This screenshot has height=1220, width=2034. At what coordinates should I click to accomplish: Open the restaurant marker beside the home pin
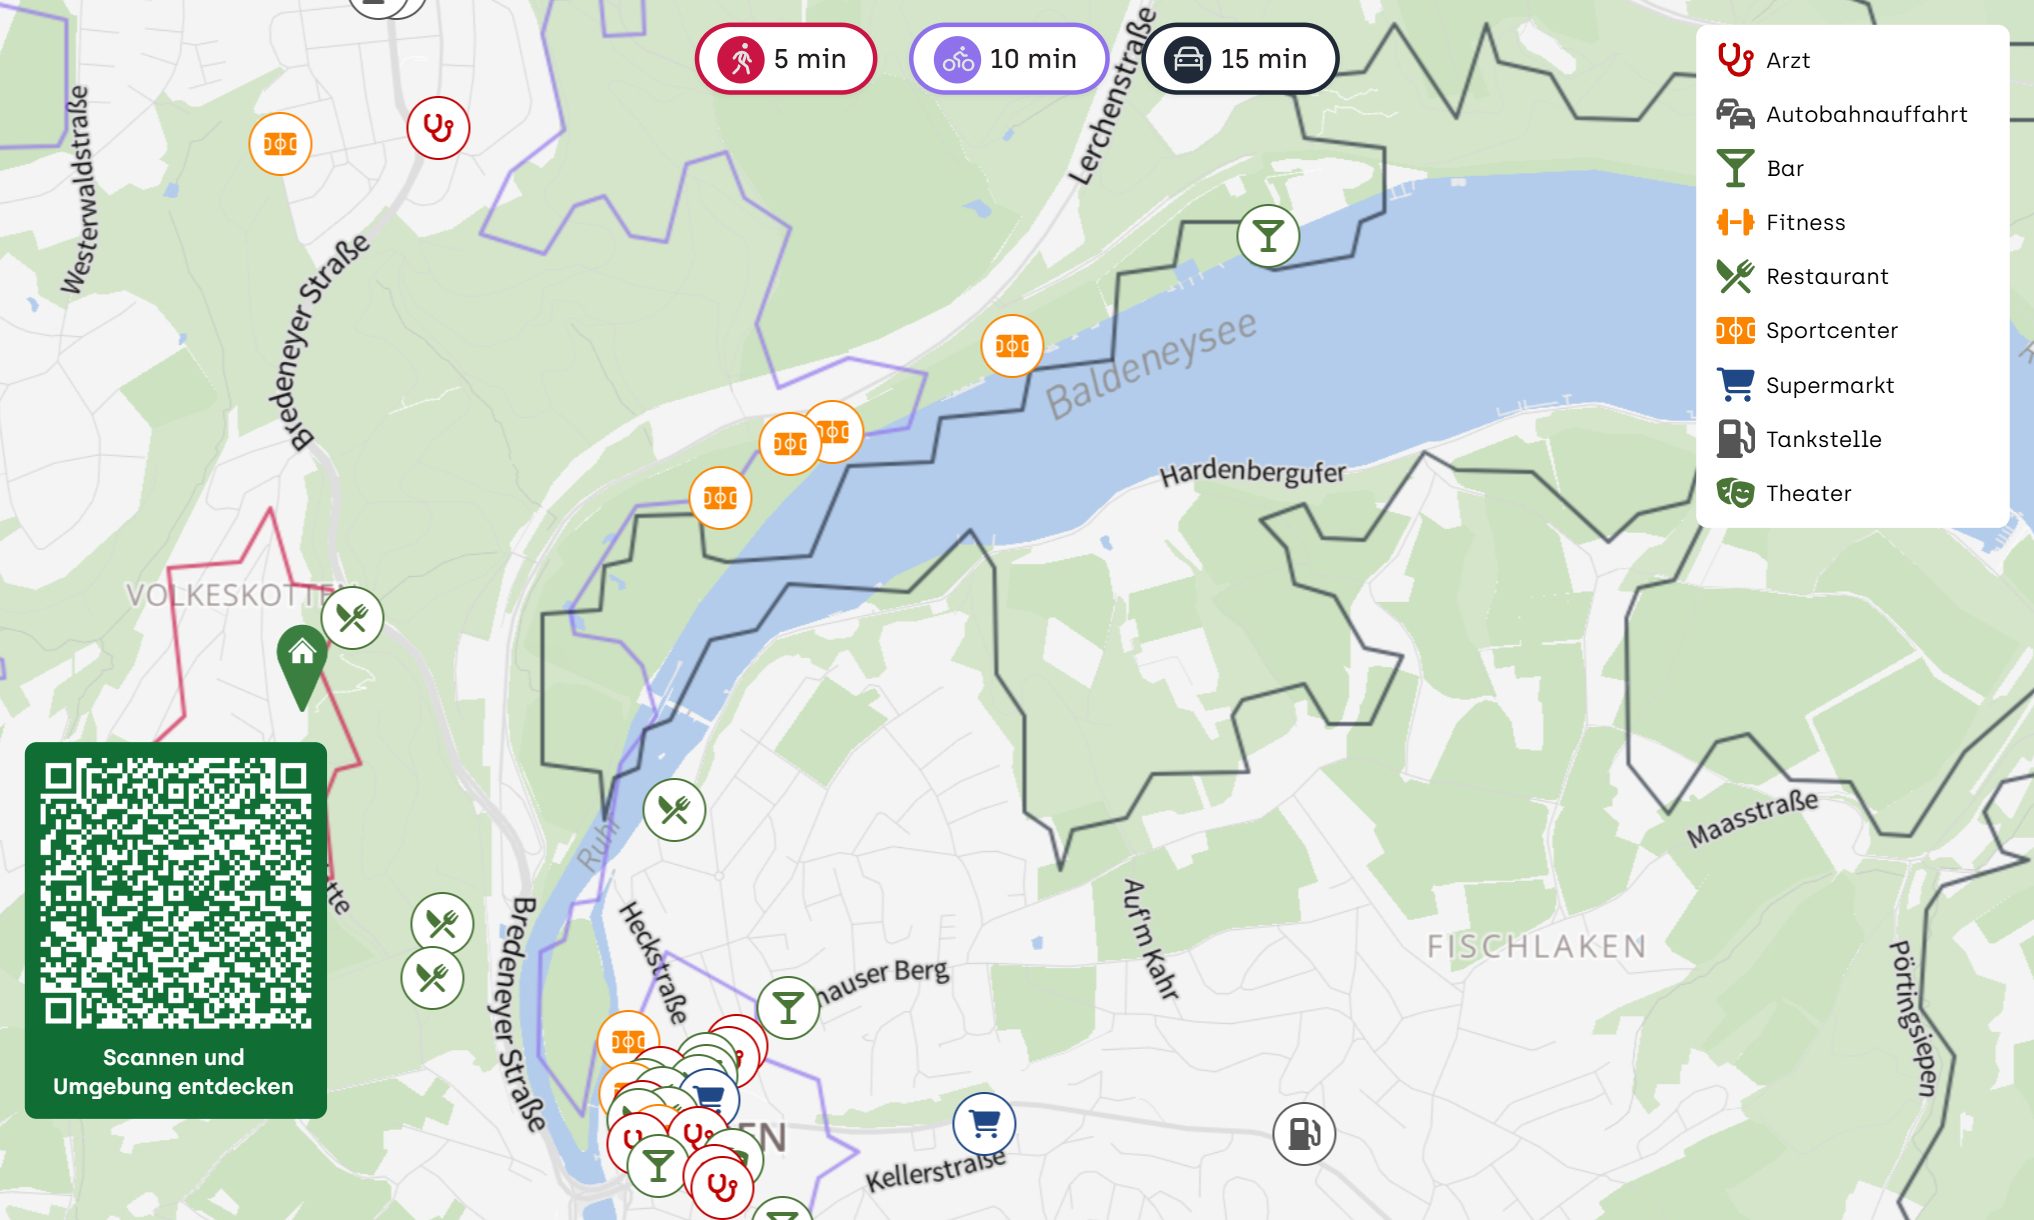[x=352, y=618]
